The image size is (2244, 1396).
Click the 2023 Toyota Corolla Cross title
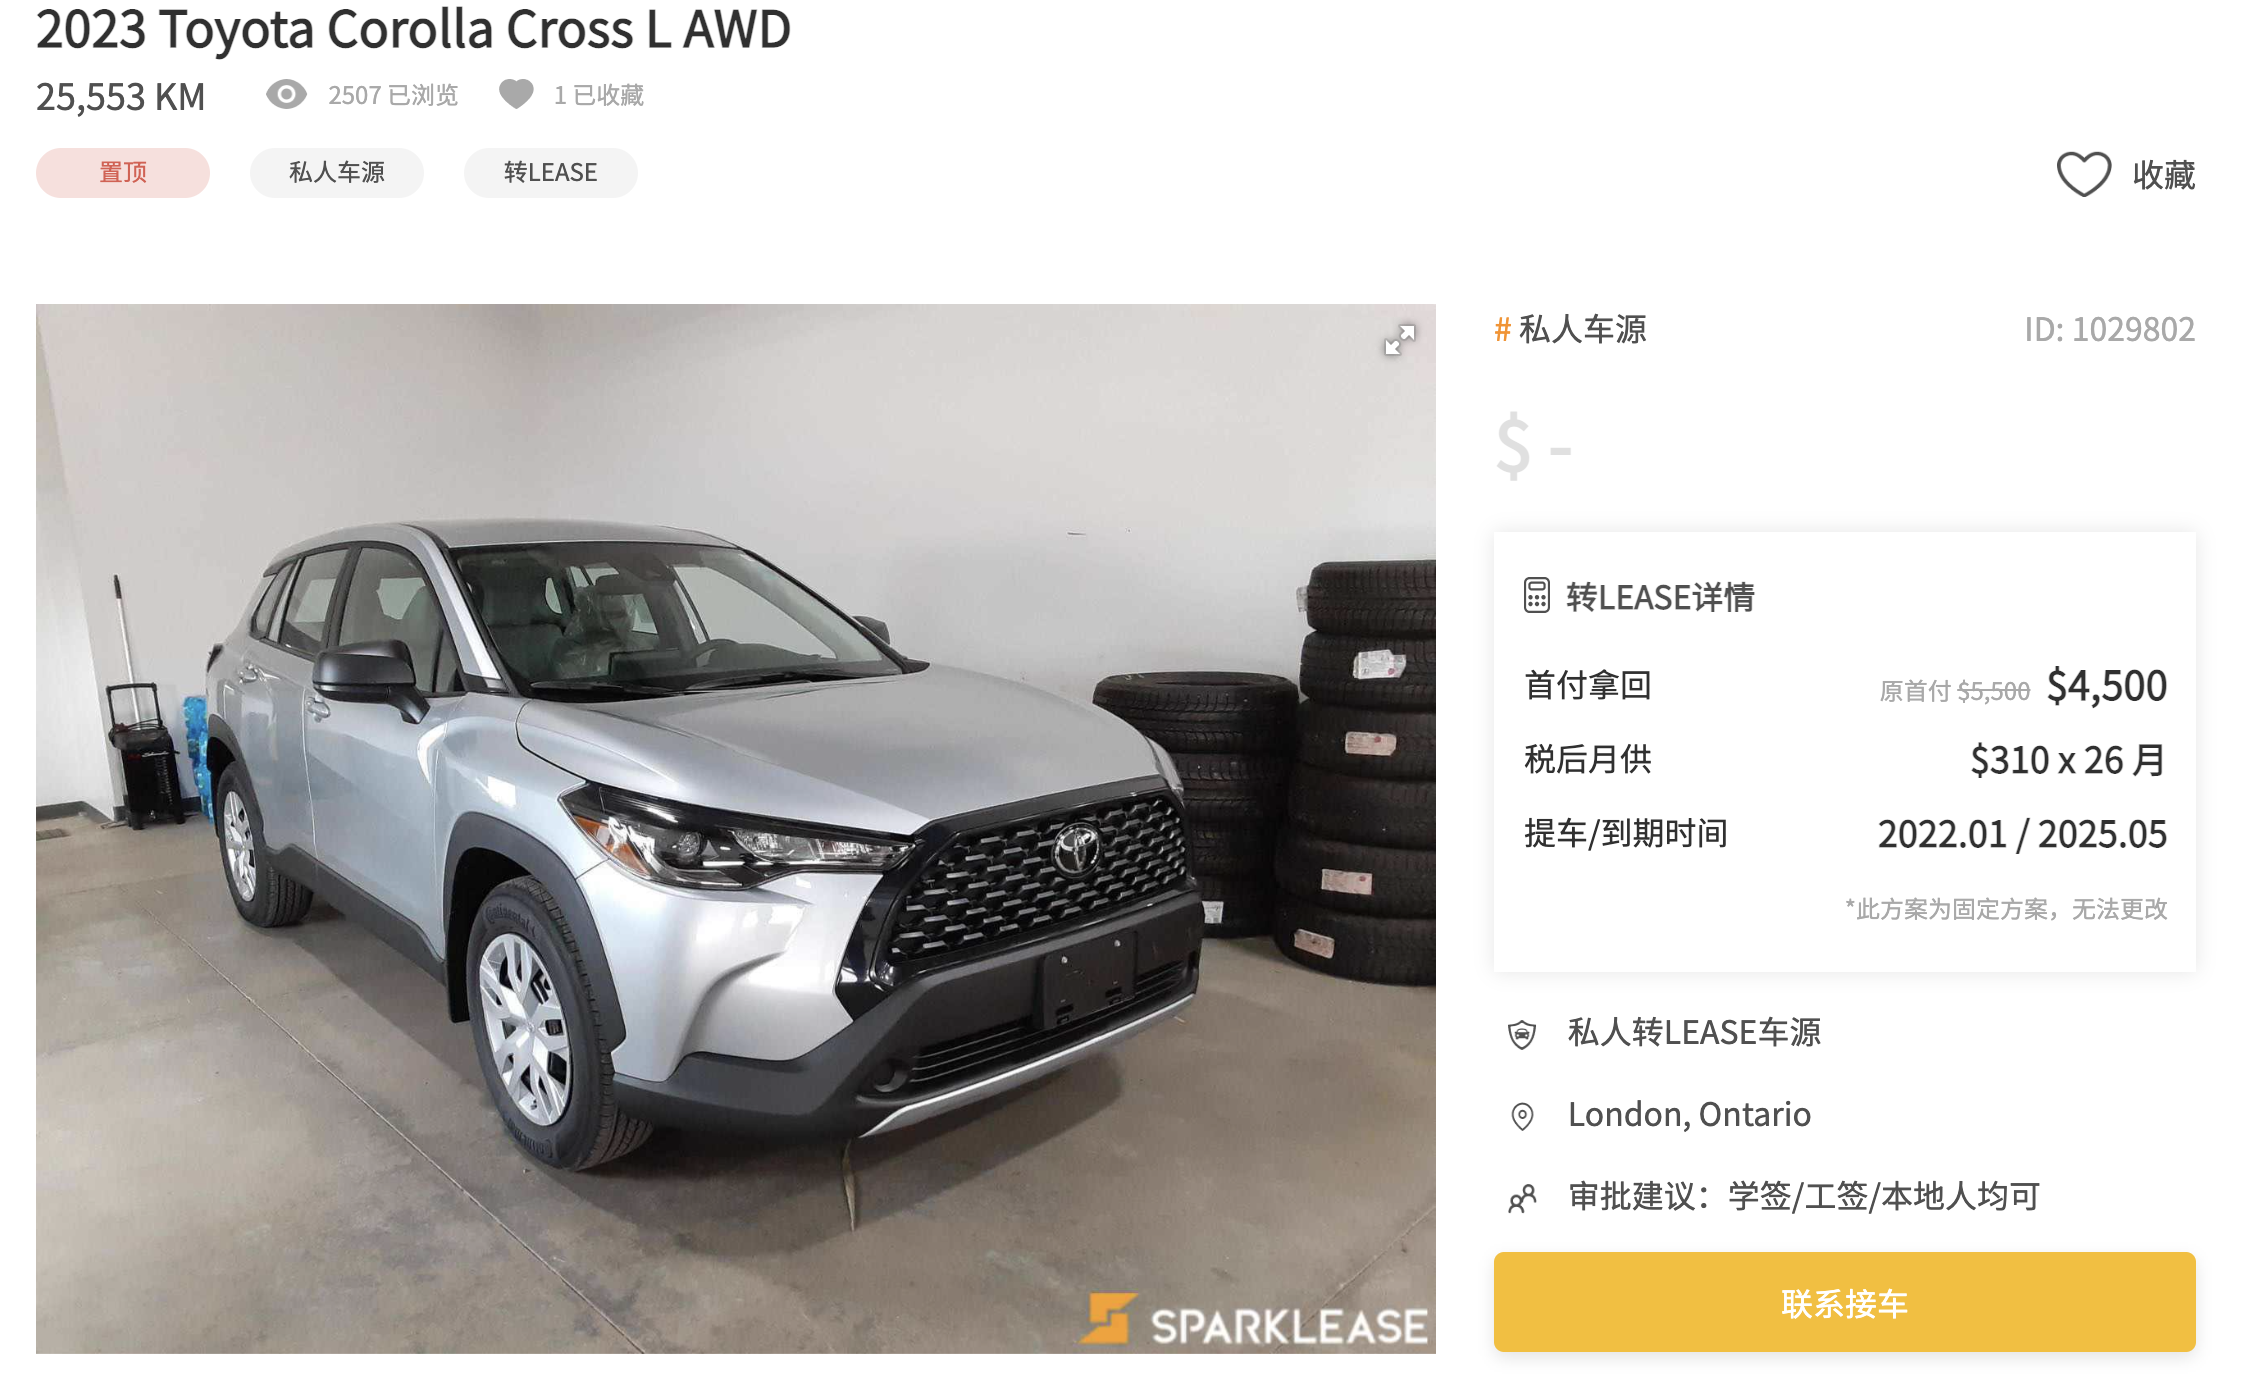click(413, 30)
